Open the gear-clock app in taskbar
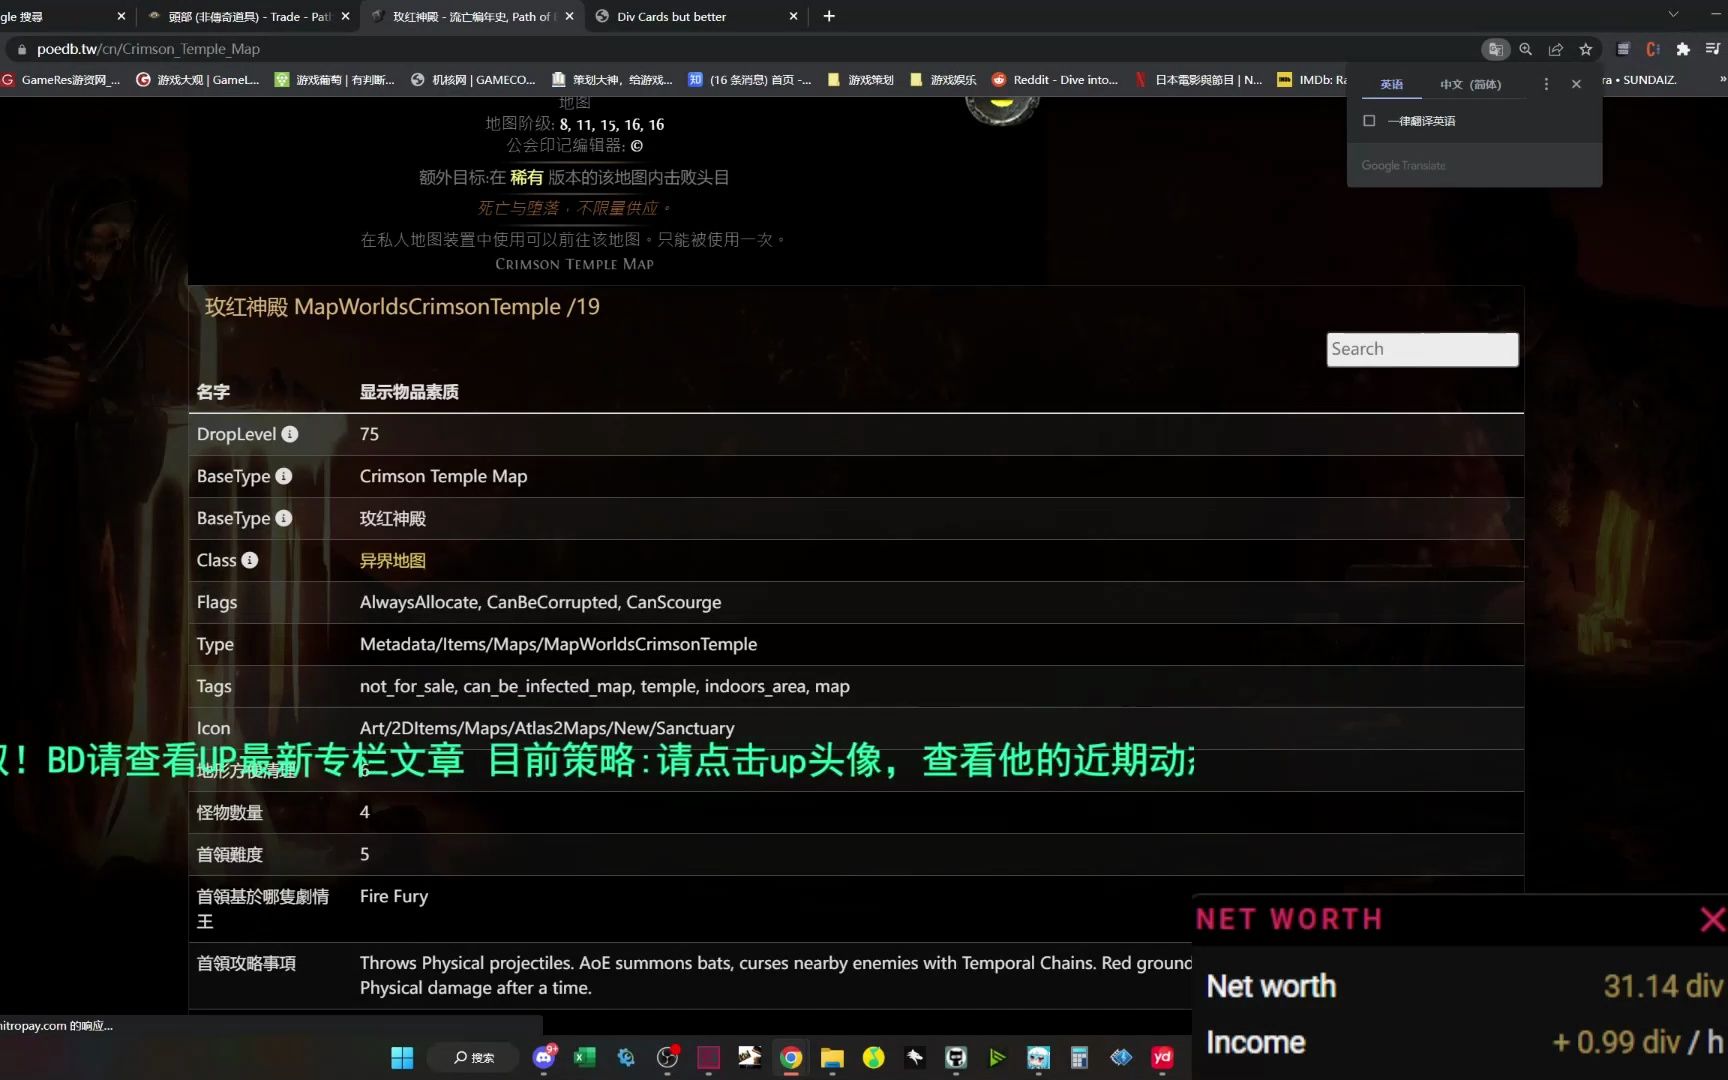1728x1080 pixels. (626, 1057)
